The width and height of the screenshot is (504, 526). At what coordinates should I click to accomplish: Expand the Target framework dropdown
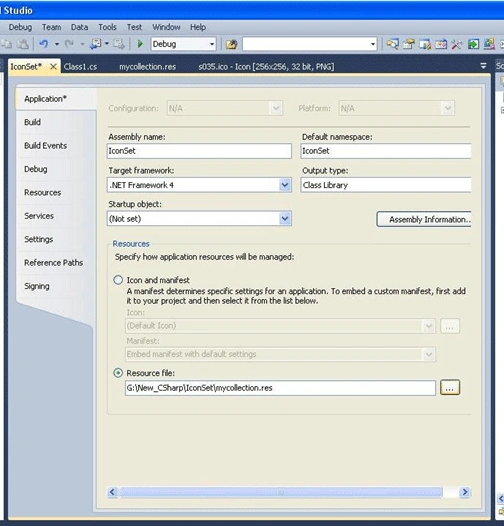285,185
